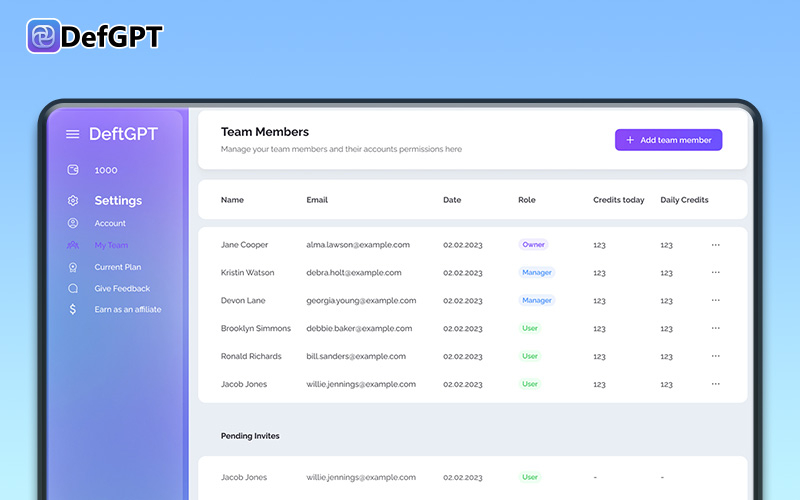Click the DefGPT logo icon at top
The width and height of the screenshot is (800, 500).
point(43,36)
